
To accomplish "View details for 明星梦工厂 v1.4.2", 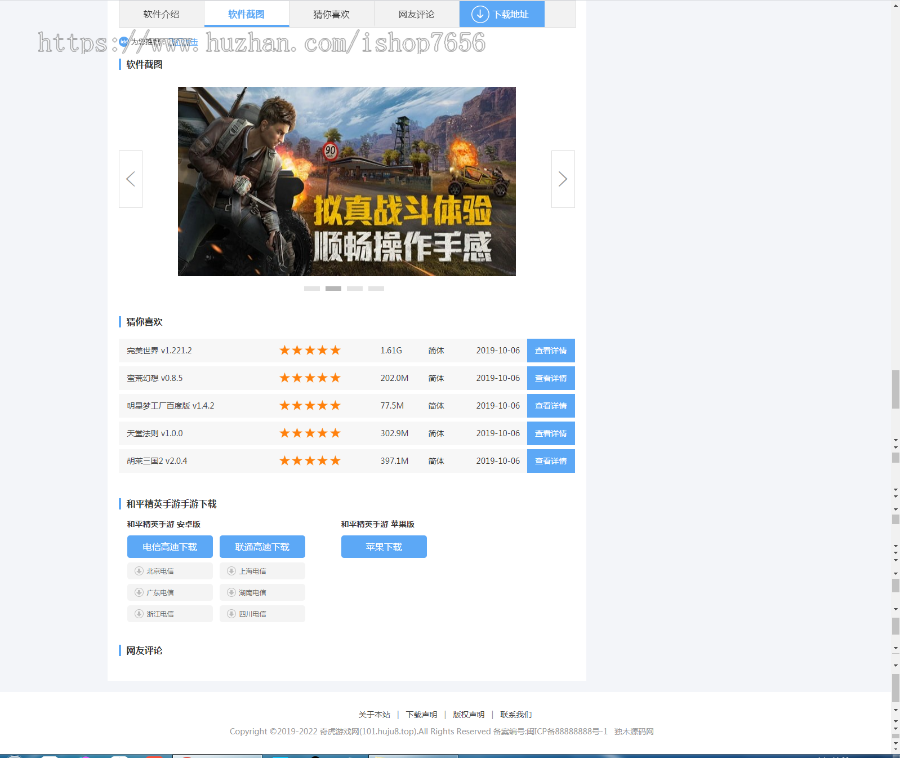I will point(551,406).
